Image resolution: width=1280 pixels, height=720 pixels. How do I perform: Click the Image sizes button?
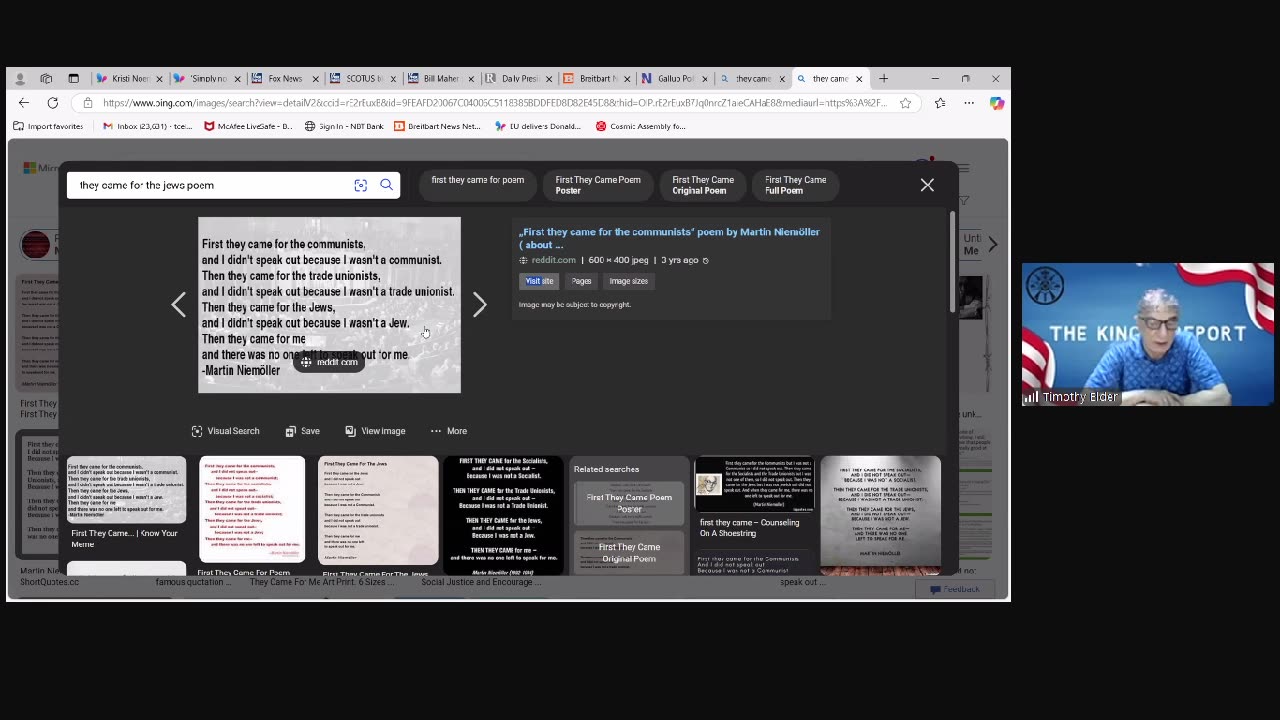coord(629,281)
